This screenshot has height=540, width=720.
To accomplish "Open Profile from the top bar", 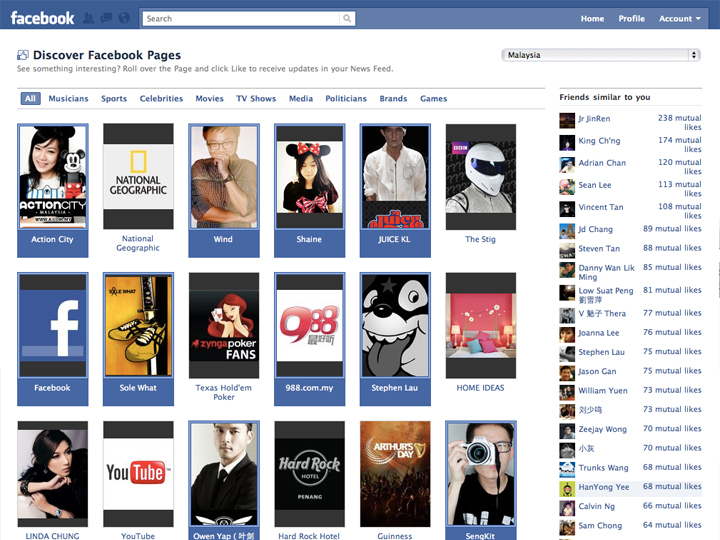I will [x=631, y=18].
